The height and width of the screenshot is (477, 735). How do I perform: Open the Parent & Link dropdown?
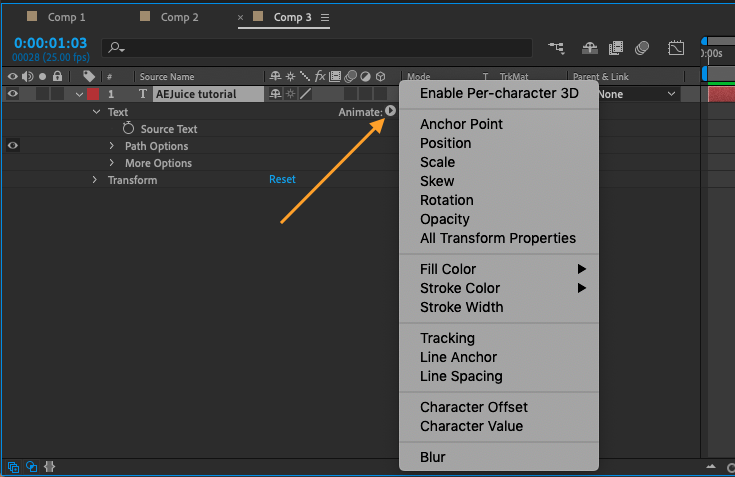638,94
